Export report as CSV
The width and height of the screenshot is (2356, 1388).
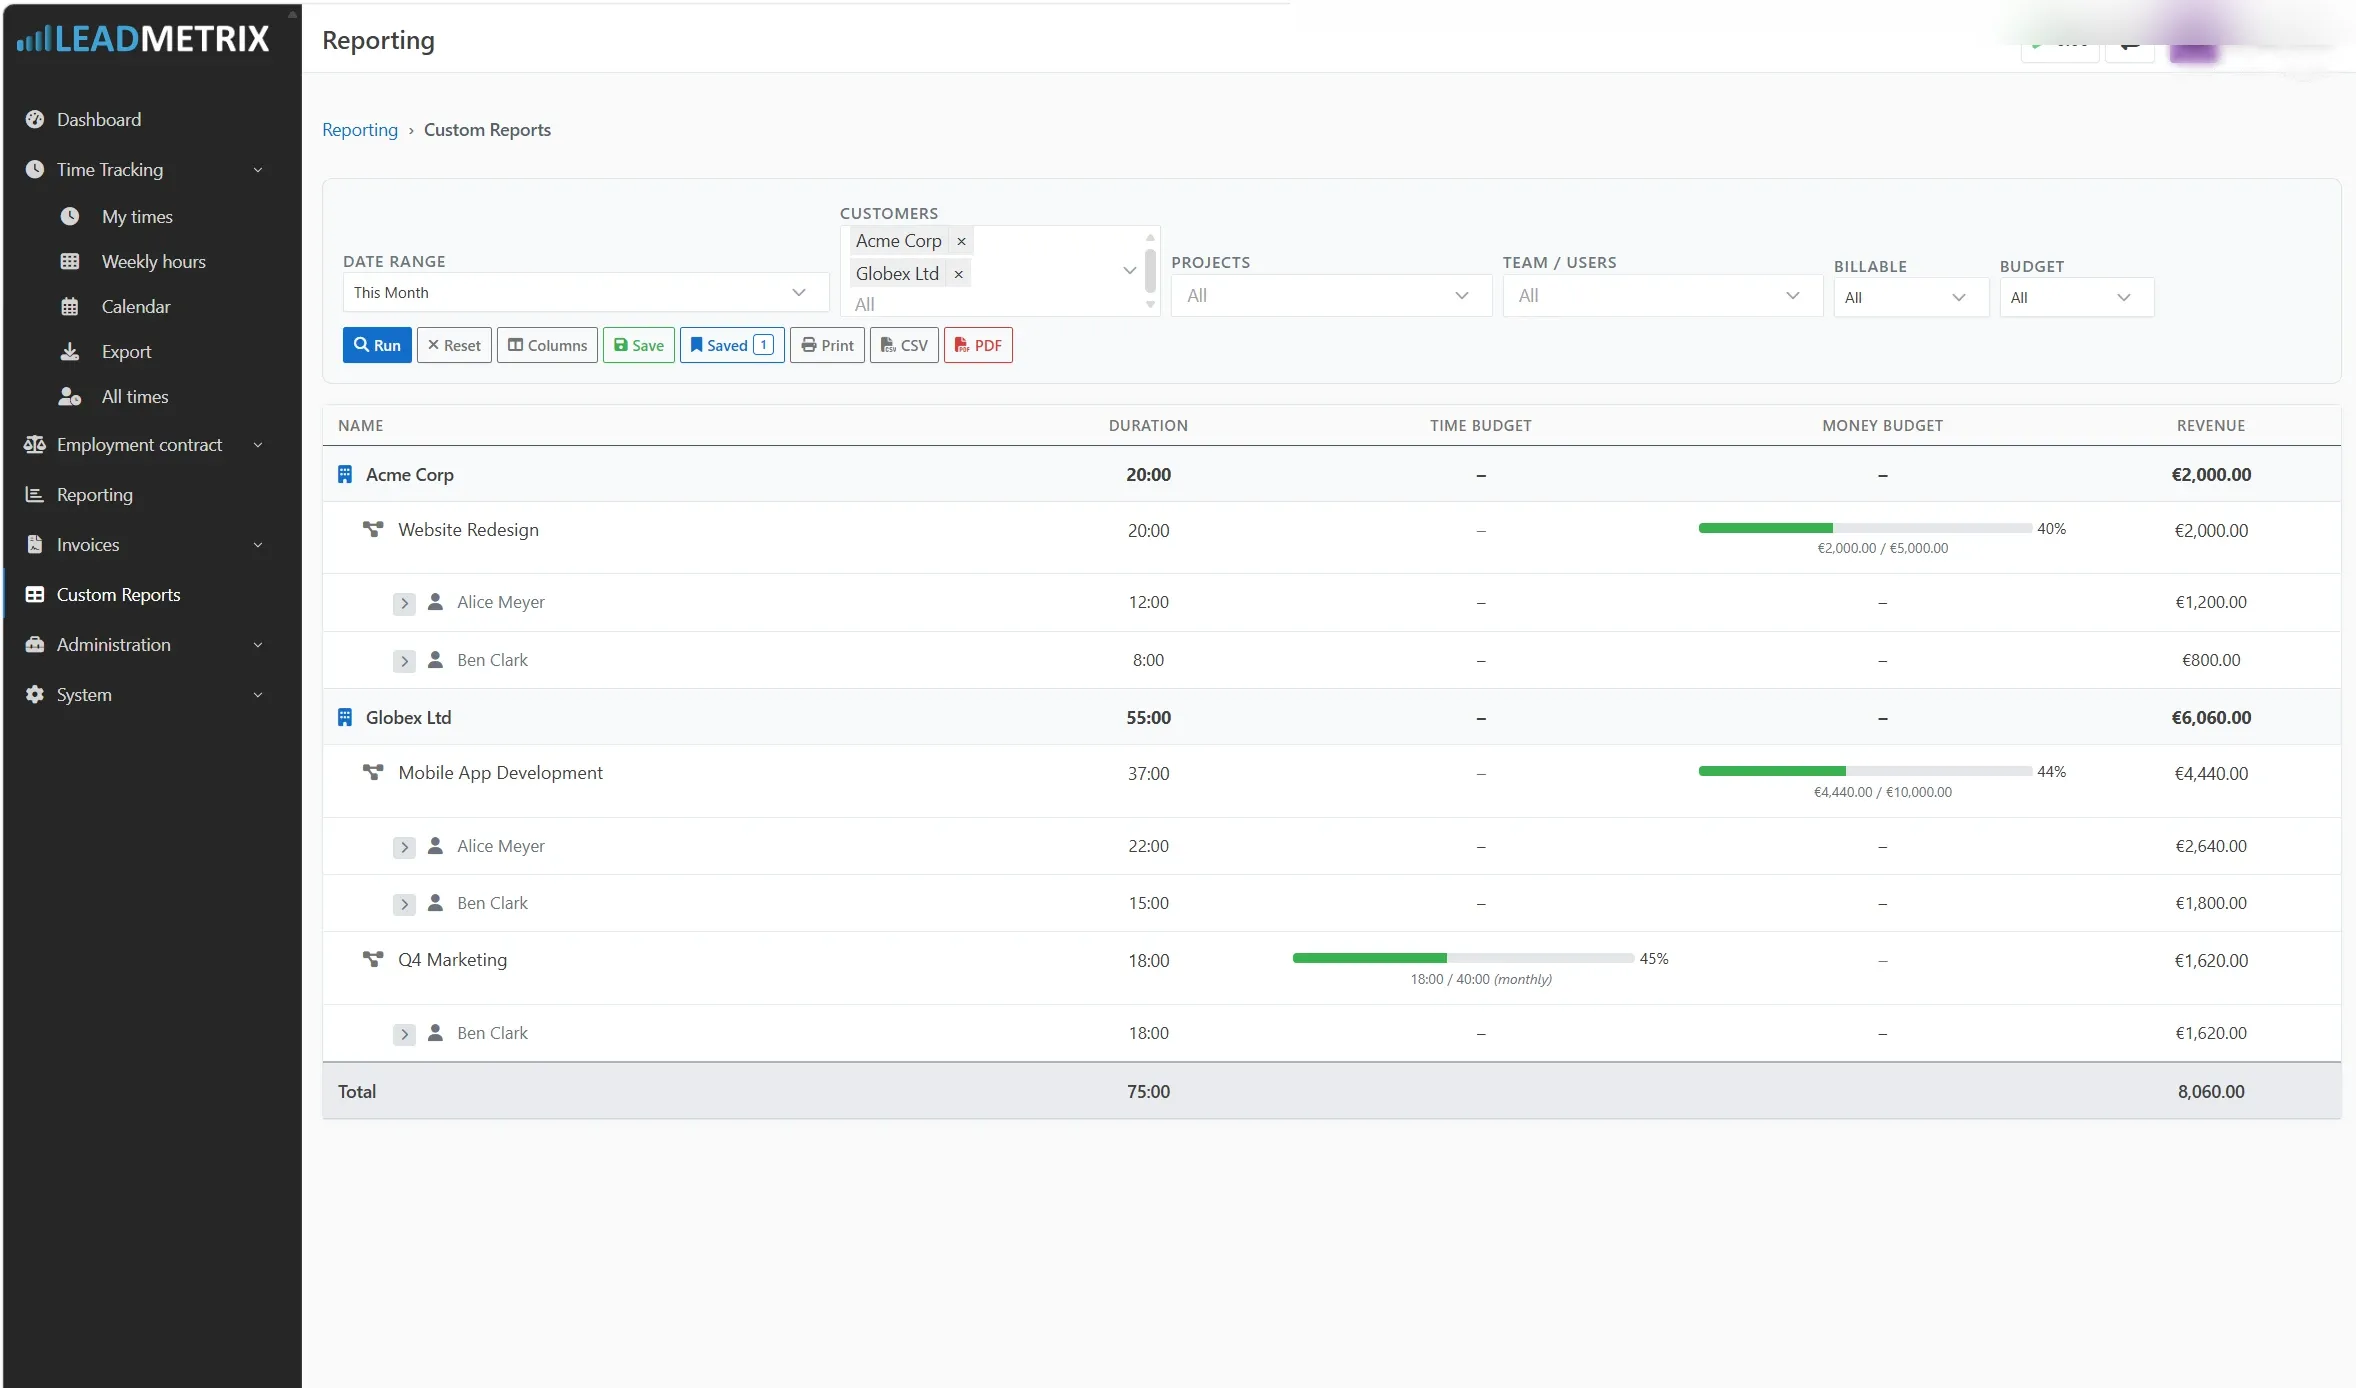tap(904, 345)
